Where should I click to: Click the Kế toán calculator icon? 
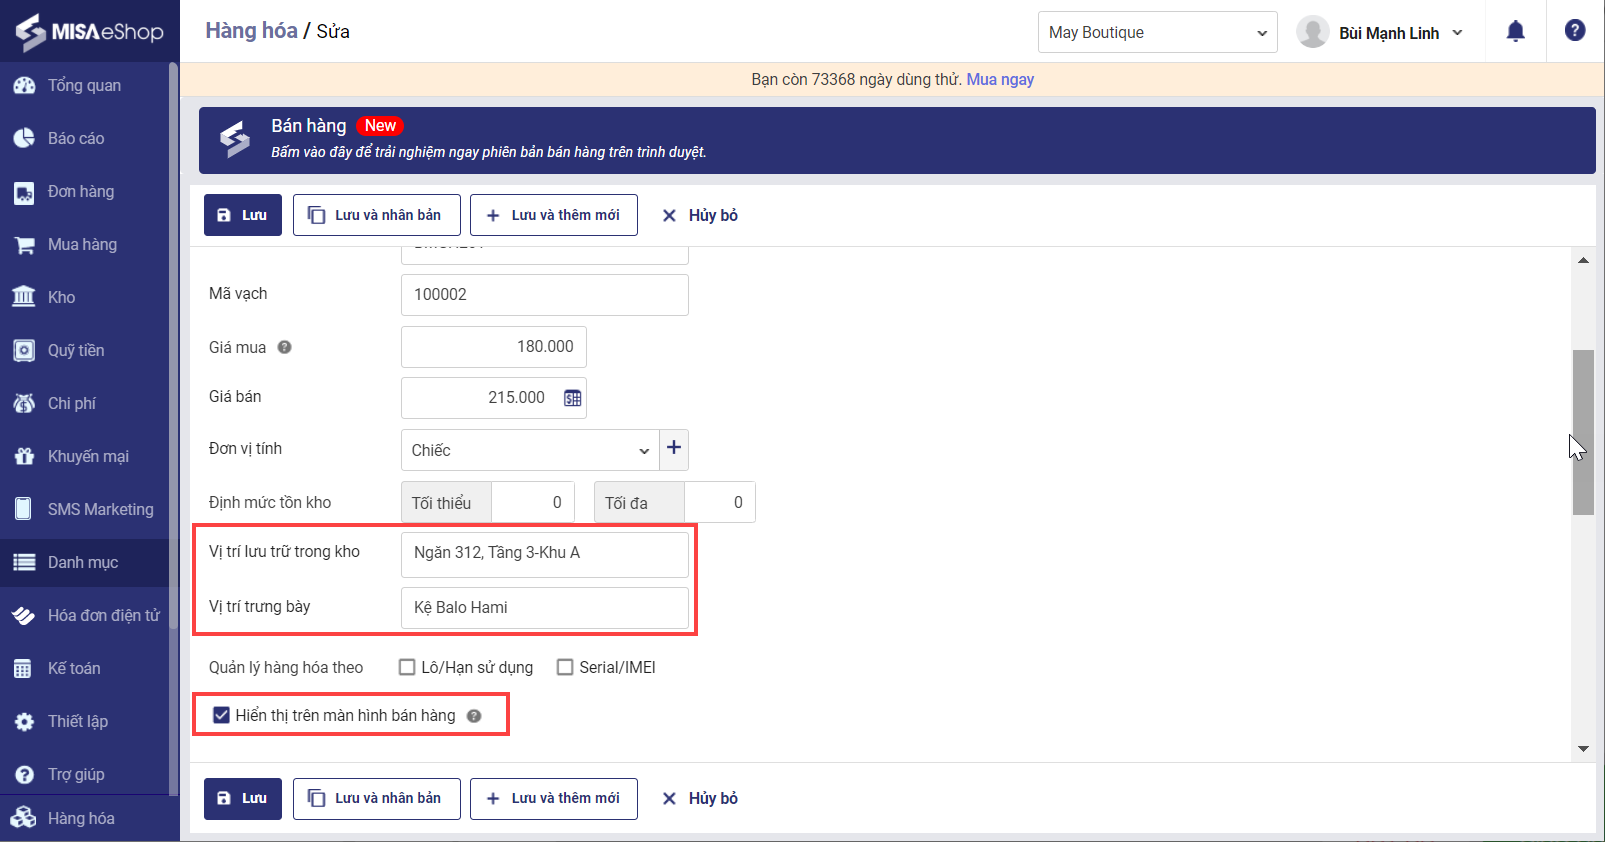click(x=24, y=668)
